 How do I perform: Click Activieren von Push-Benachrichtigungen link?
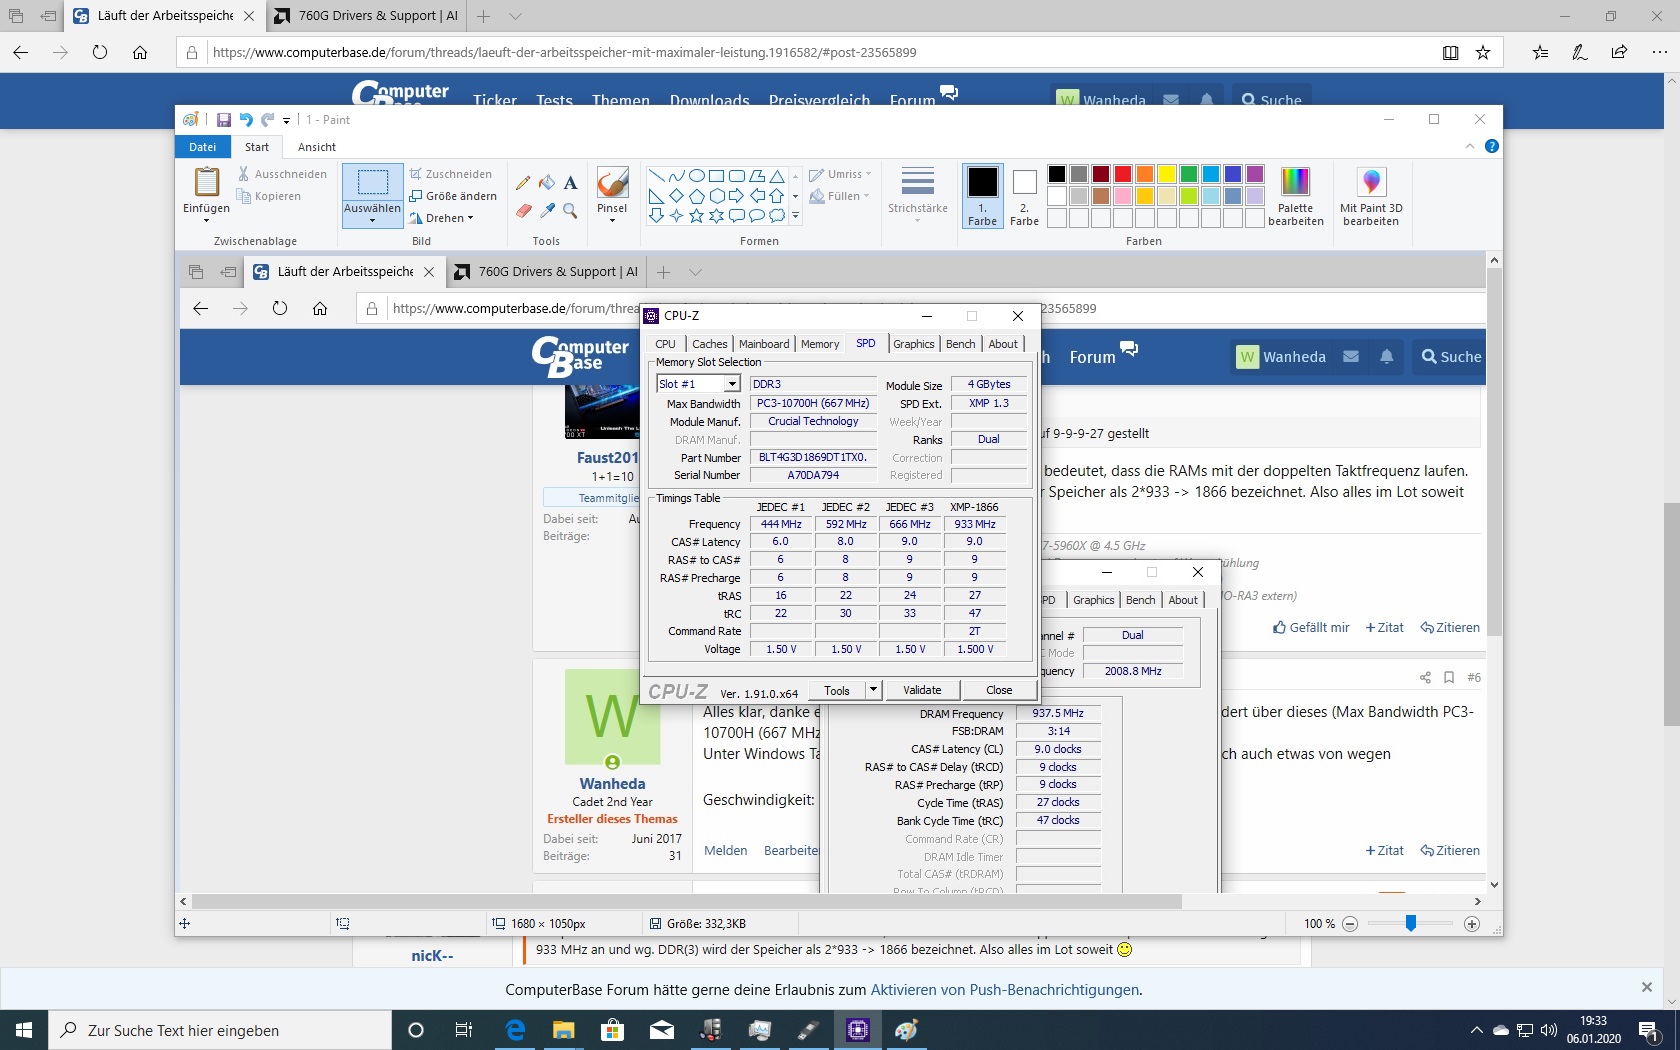point(1005,990)
